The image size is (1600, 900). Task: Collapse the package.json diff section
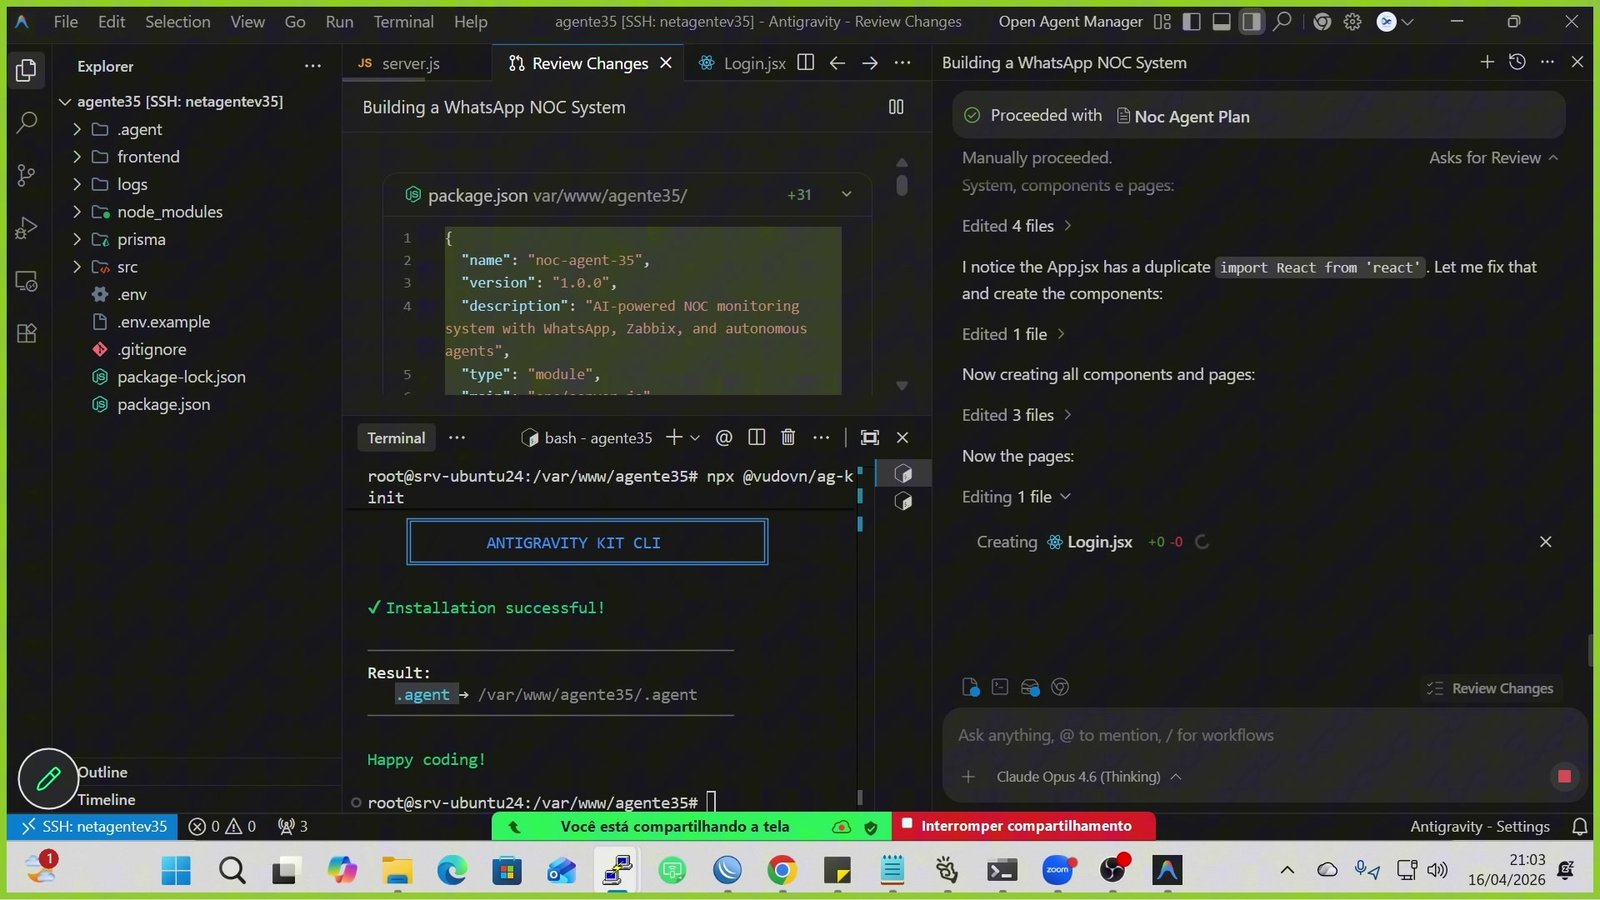click(x=846, y=195)
